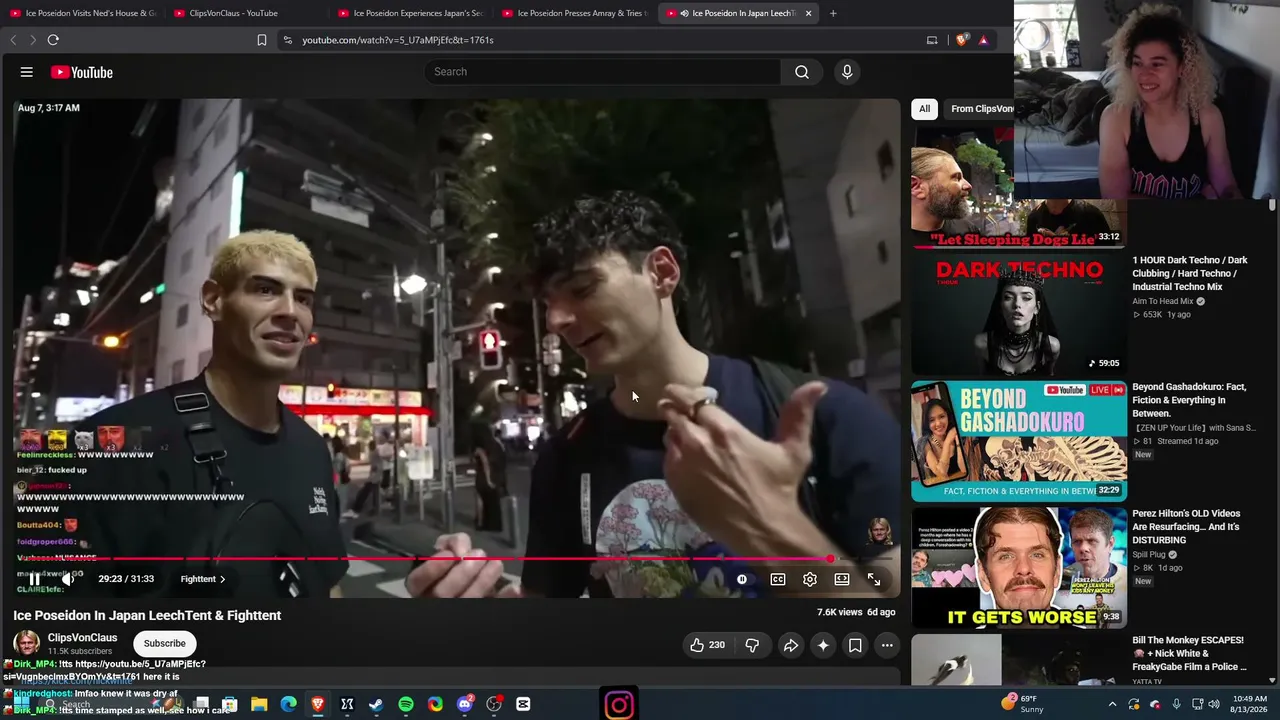Open CapCut from the taskbar
1280x720 pixels.
[x=523, y=704]
